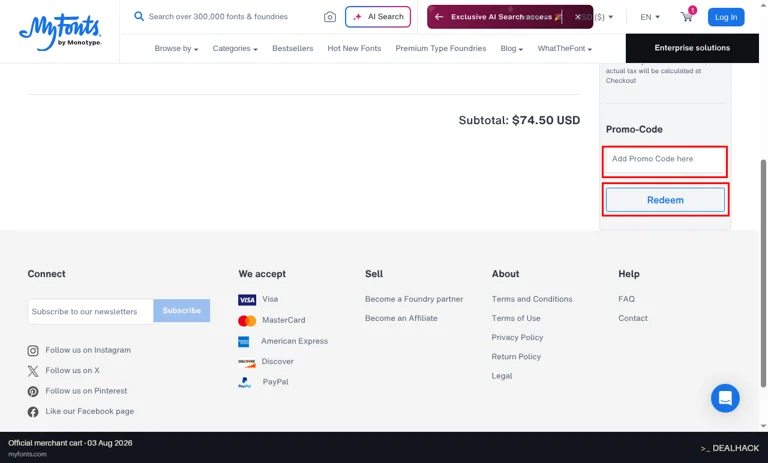The height and width of the screenshot is (463, 768).
Task: Click the Facebook icon
Action: click(33, 412)
